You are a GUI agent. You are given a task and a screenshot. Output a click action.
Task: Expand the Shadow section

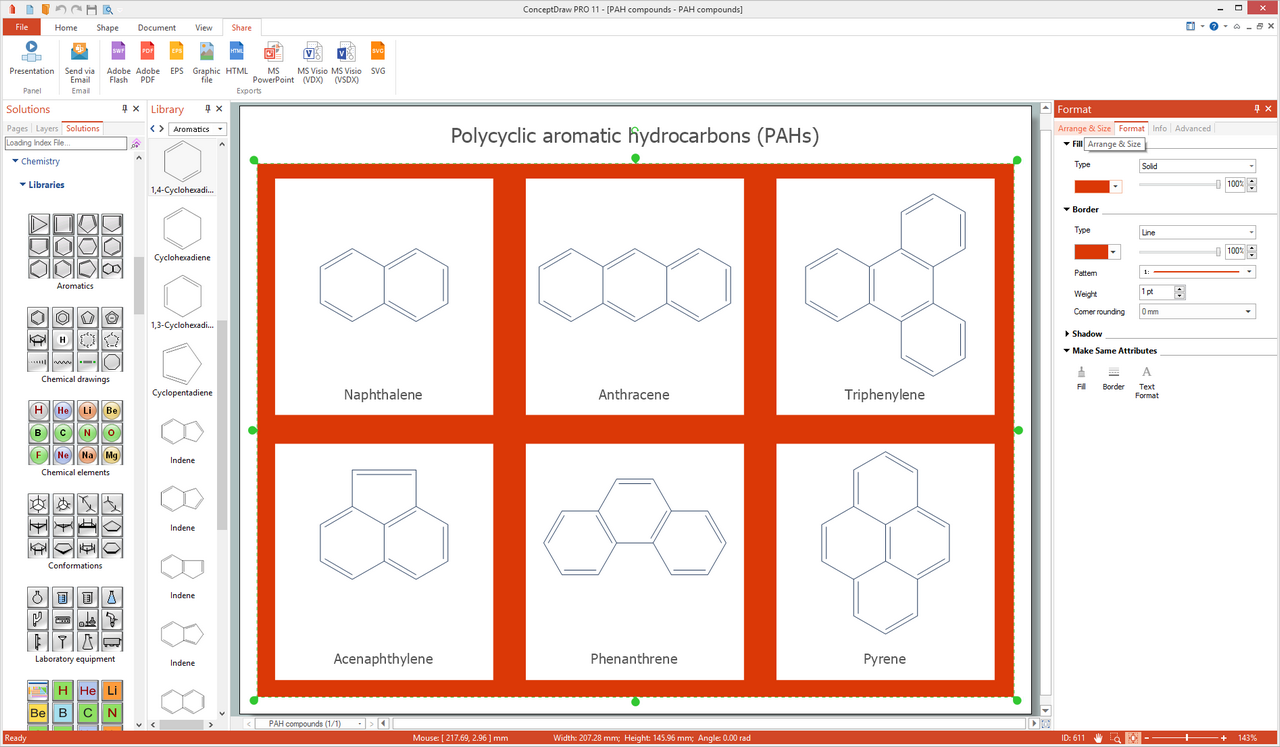(x=1066, y=333)
